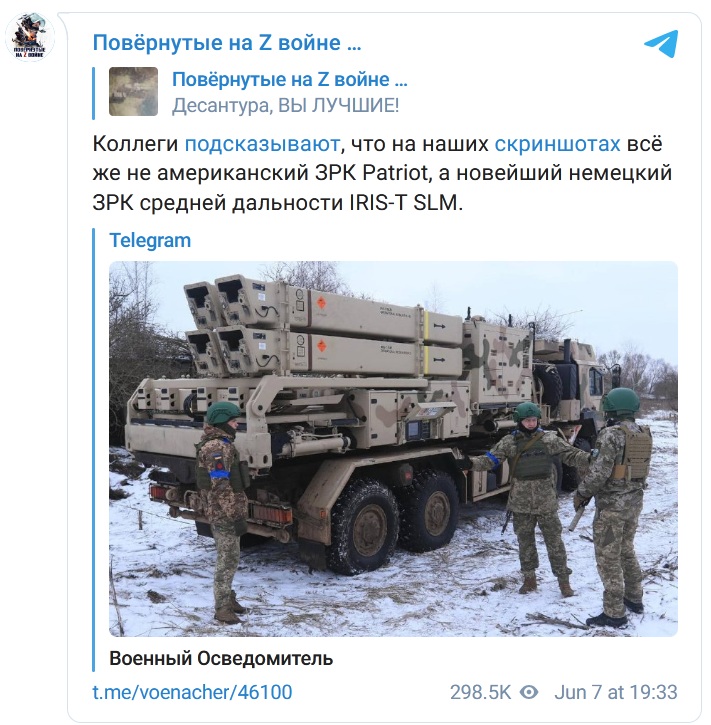
Task: Open the quoted reply channel name
Action: point(290,80)
